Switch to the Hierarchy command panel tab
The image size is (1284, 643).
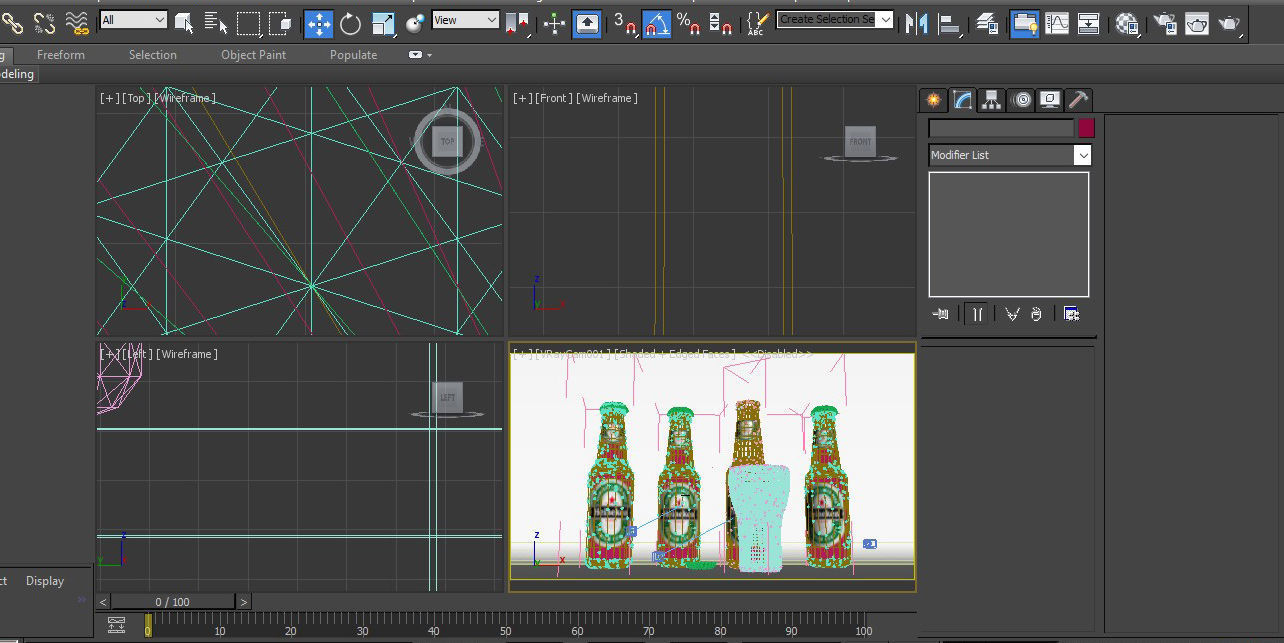click(991, 99)
